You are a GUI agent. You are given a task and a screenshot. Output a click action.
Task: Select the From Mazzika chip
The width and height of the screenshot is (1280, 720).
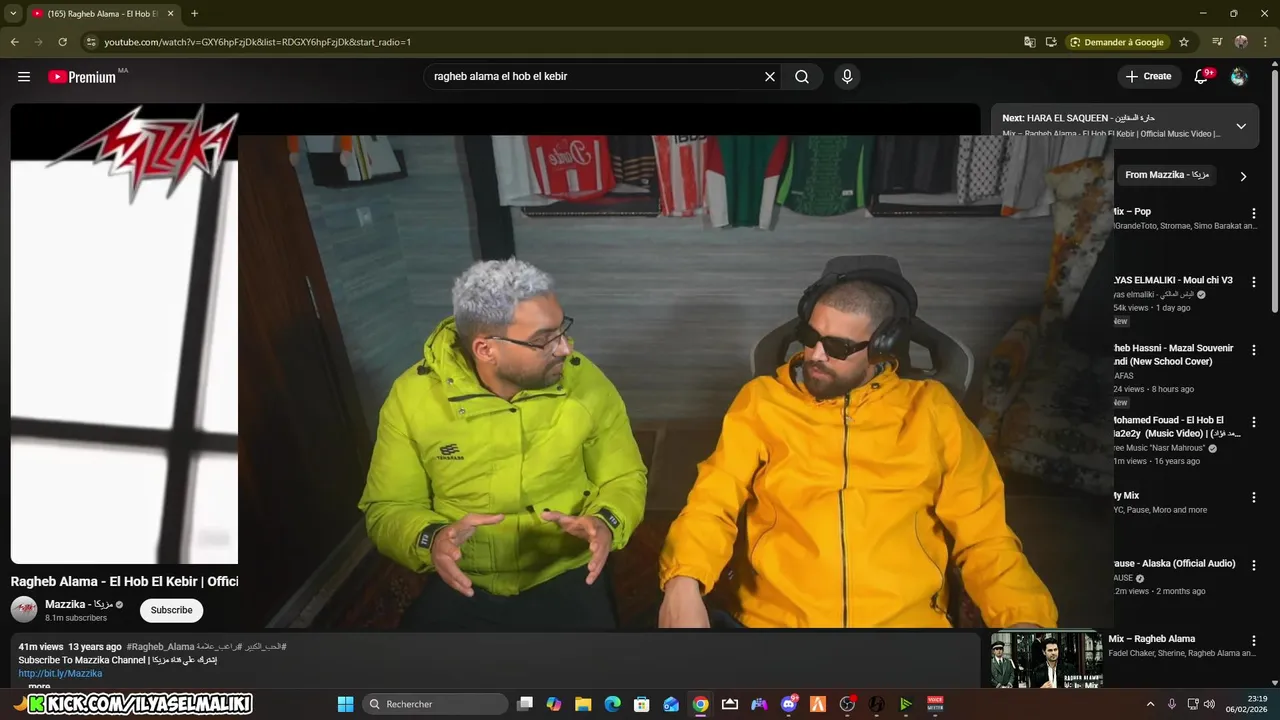(x=1166, y=175)
